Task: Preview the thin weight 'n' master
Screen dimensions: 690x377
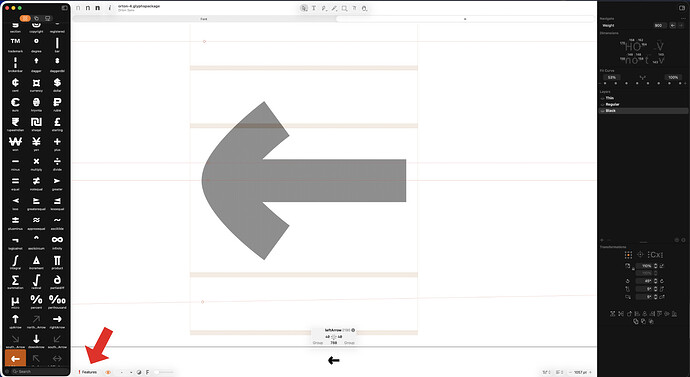Action: point(78,8)
